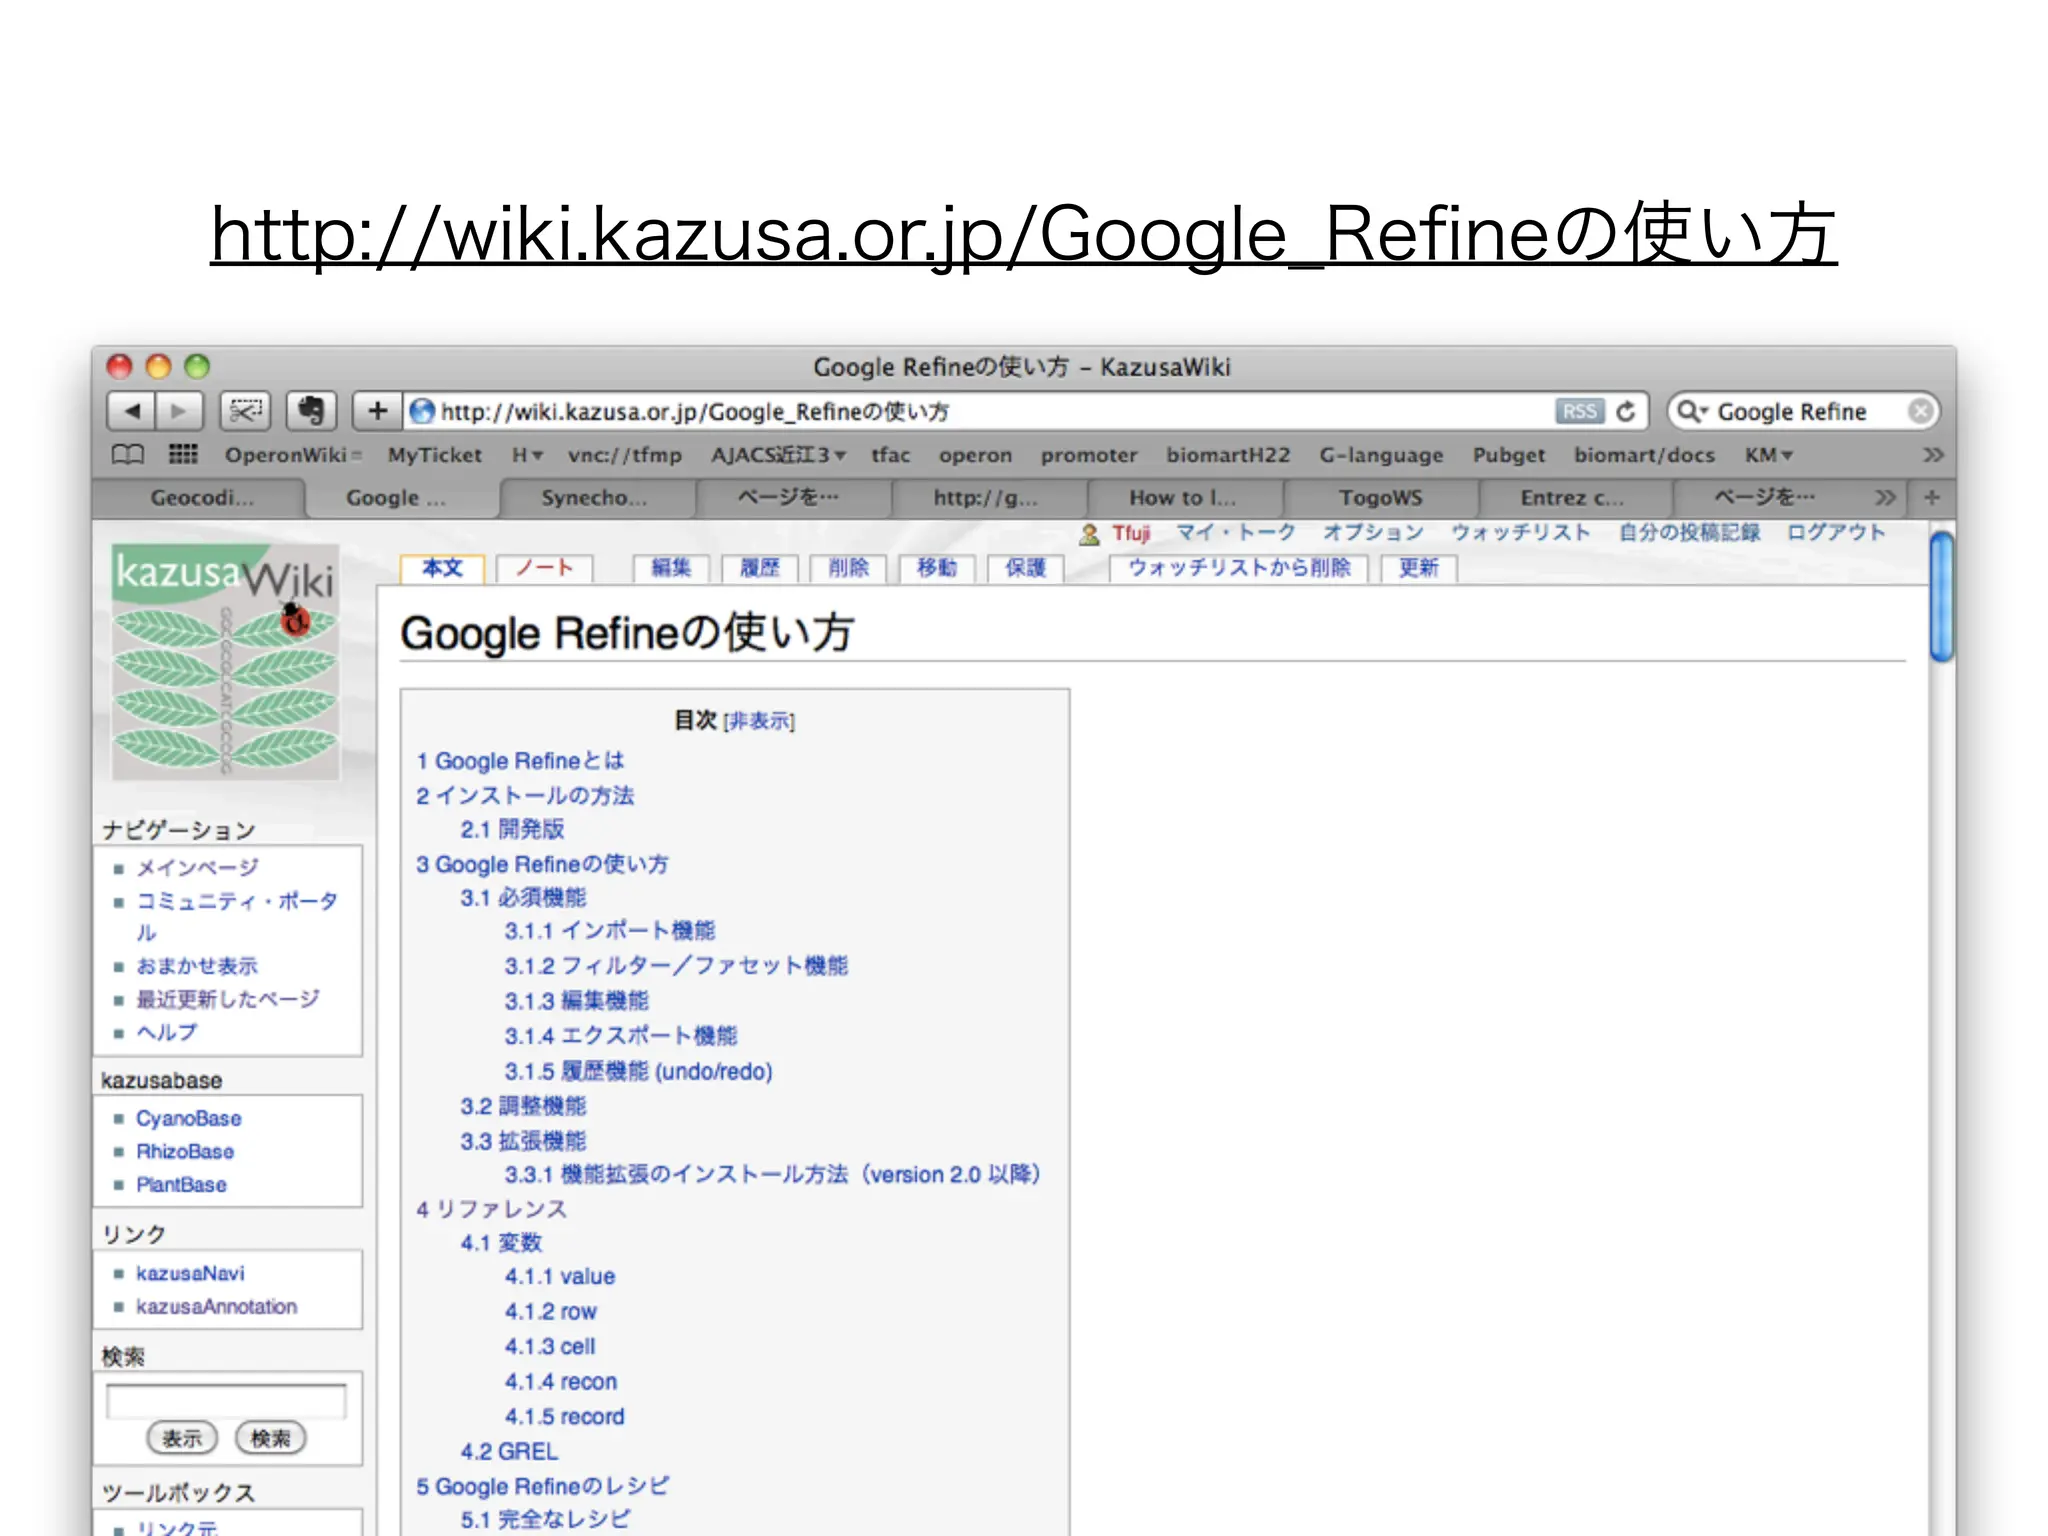Open the biomartH22 bookmark
This screenshot has width=2048, height=1536.
[1228, 455]
